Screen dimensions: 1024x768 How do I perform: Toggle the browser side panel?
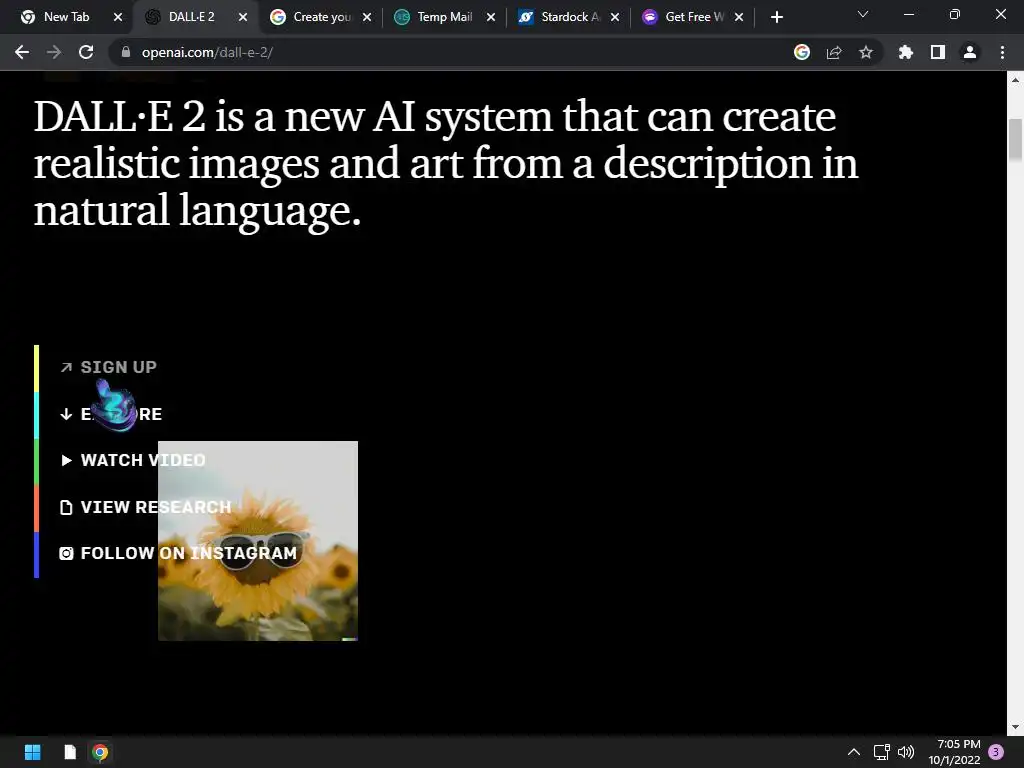pyautogui.click(x=938, y=52)
